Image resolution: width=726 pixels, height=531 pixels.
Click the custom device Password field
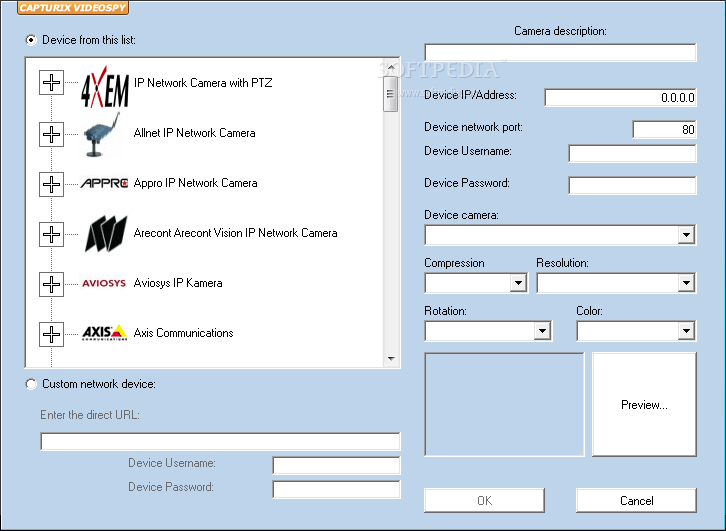[337, 489]
